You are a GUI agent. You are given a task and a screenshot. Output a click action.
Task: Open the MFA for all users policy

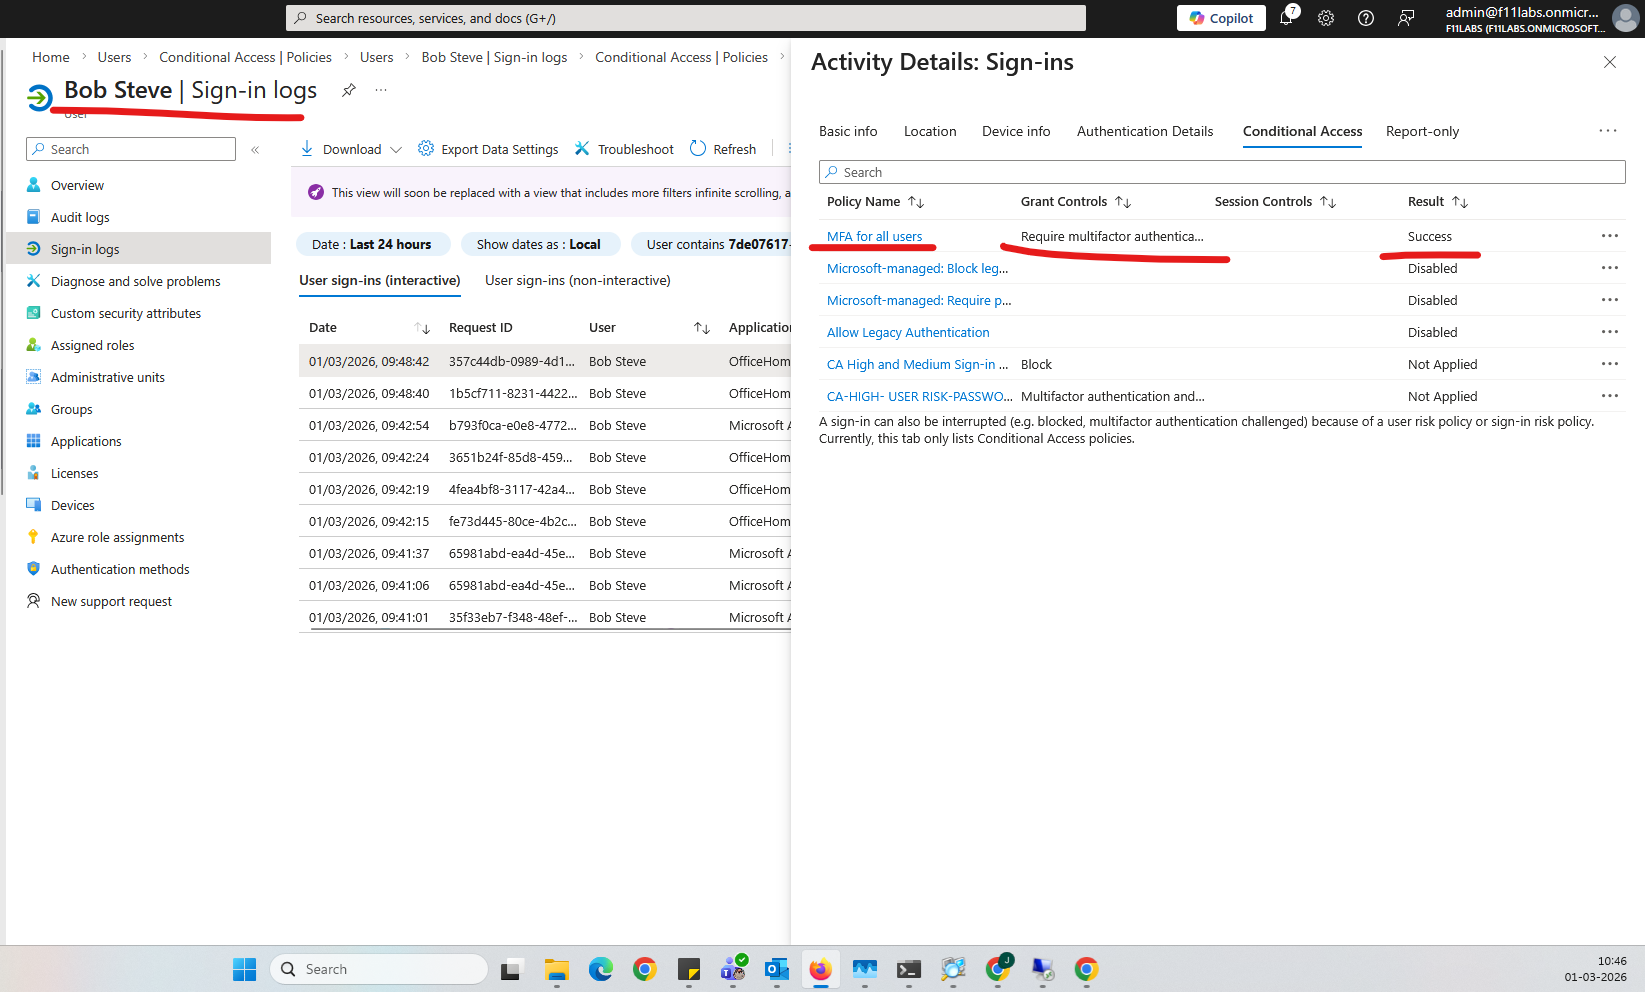pos(874,237)
